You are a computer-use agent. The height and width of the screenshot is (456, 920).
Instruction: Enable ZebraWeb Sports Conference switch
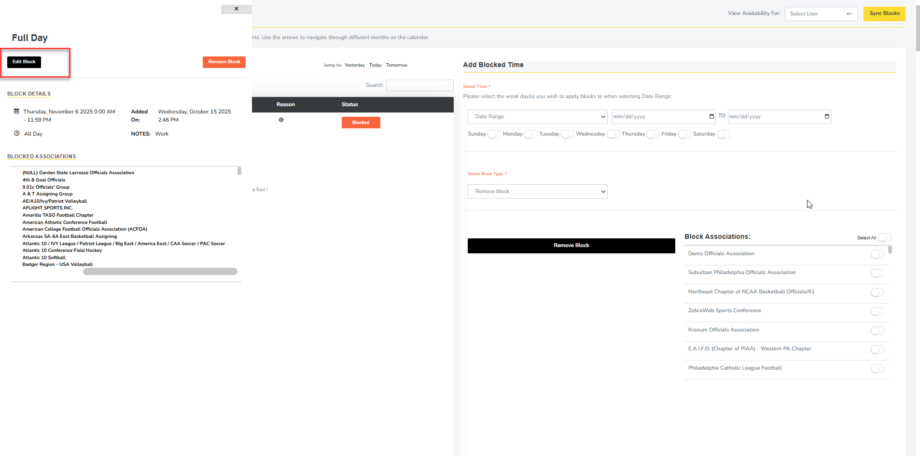pyautogui.click(x=877, y=311)
